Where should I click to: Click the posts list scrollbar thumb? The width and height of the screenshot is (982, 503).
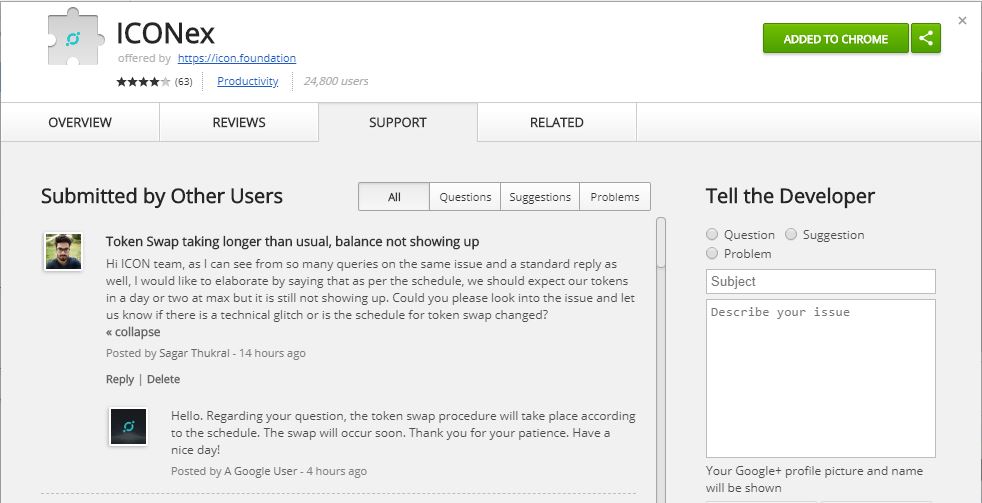point(661,242)
